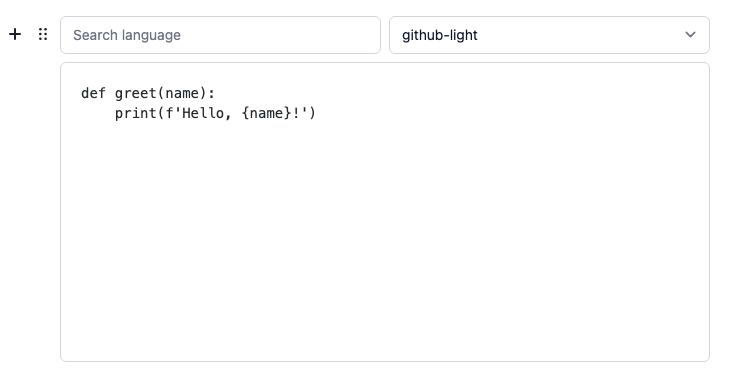Click the greet function name
Screen dimensions: 734x392
[x=136, y=93]
